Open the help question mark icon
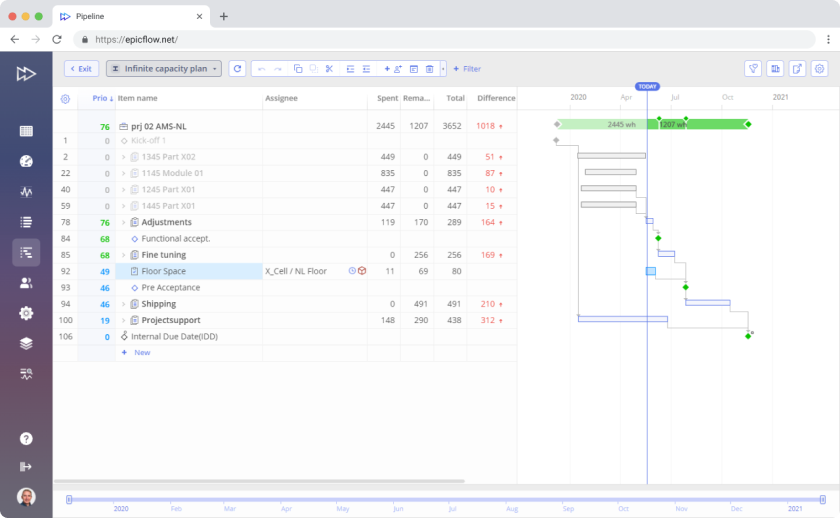Viewport: 840px width, 518px height. coord(26,439)
